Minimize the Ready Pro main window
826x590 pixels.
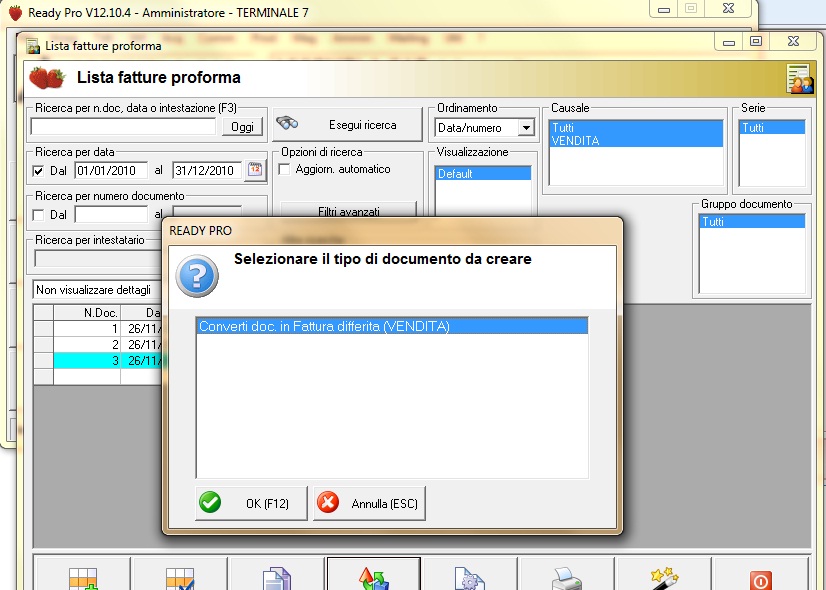click(664, 8)
